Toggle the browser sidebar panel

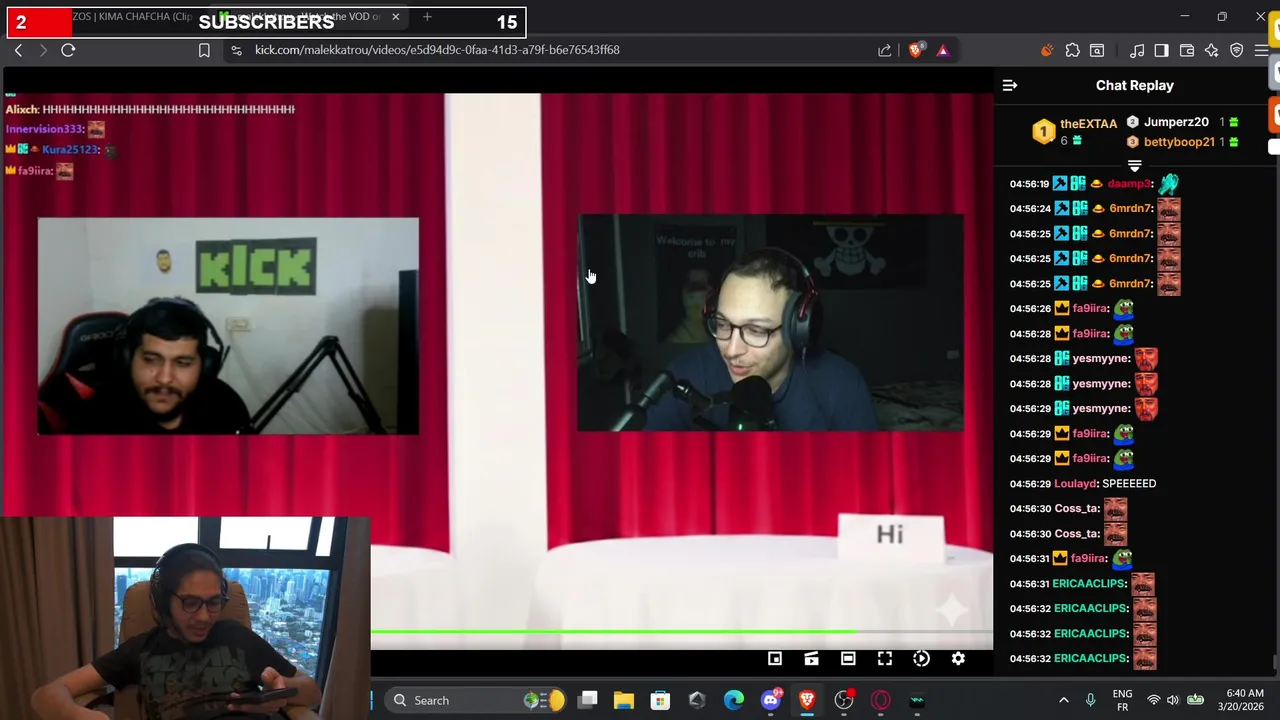pos(1161,50)
